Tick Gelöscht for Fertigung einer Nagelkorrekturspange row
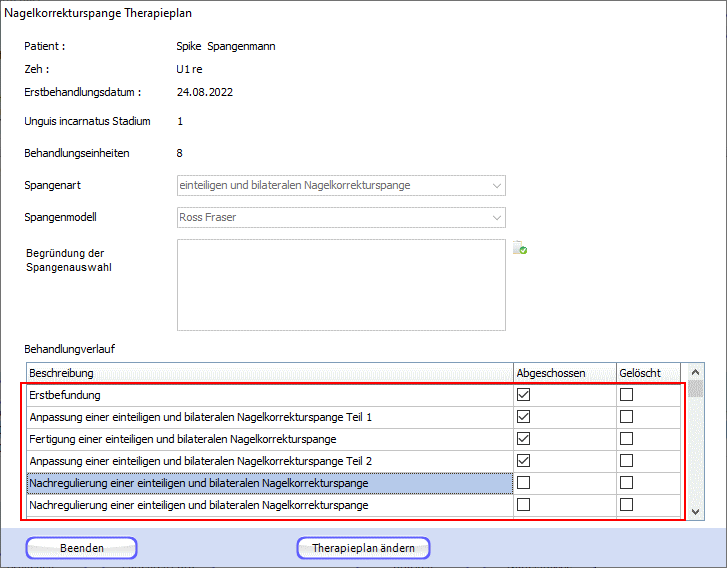This screenshot has height=568, width=727. pos(626,439)
